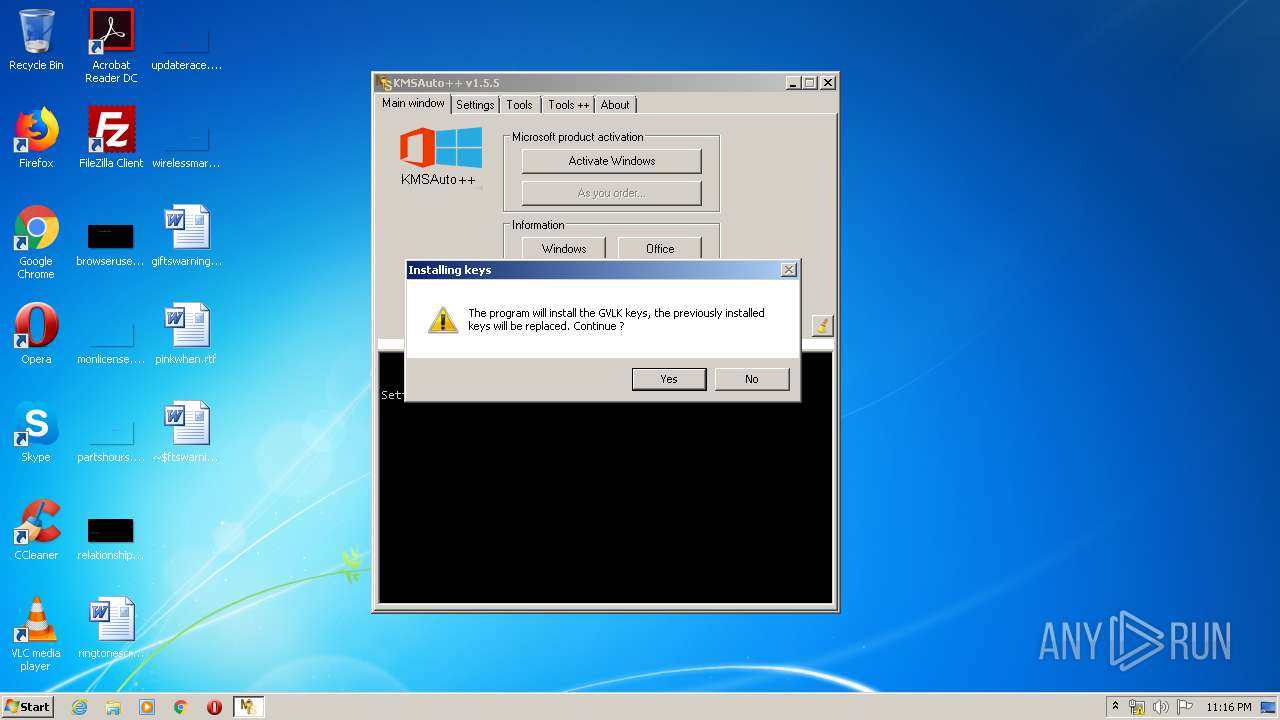Image resolution: width=1280 pixels, height=720 pixels.
Task: Open Acrobat Reader DC shortcut
Action: [111, 46]
